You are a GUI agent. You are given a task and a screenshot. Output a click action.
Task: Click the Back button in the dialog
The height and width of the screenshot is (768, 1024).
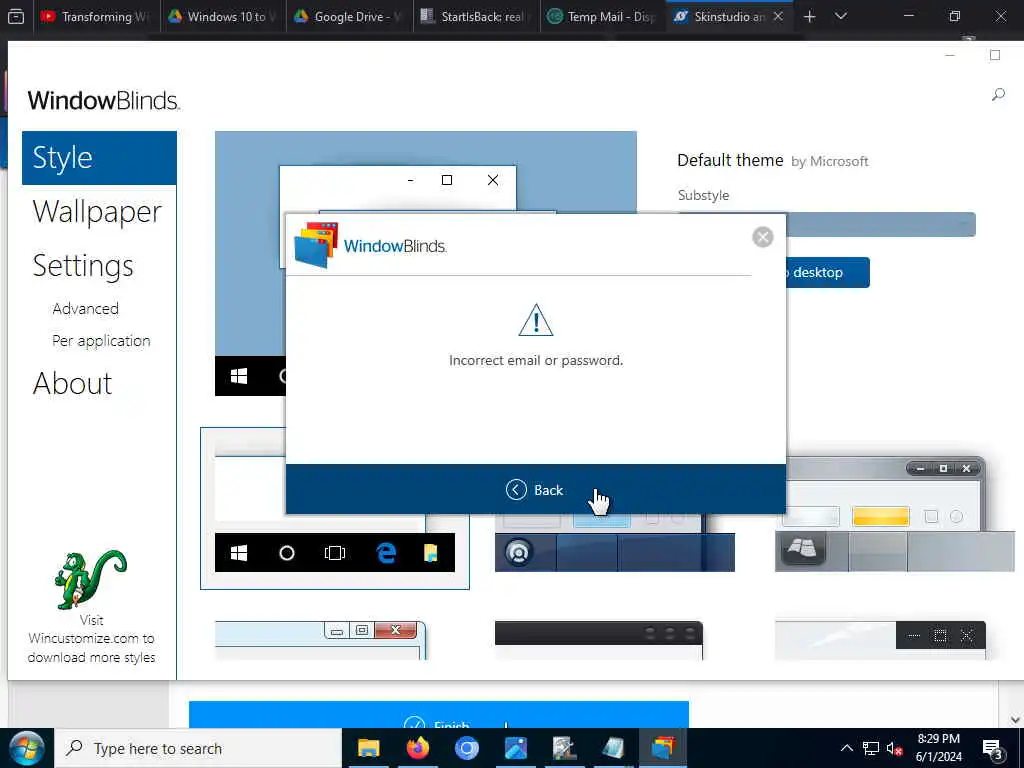coord(535,490)
